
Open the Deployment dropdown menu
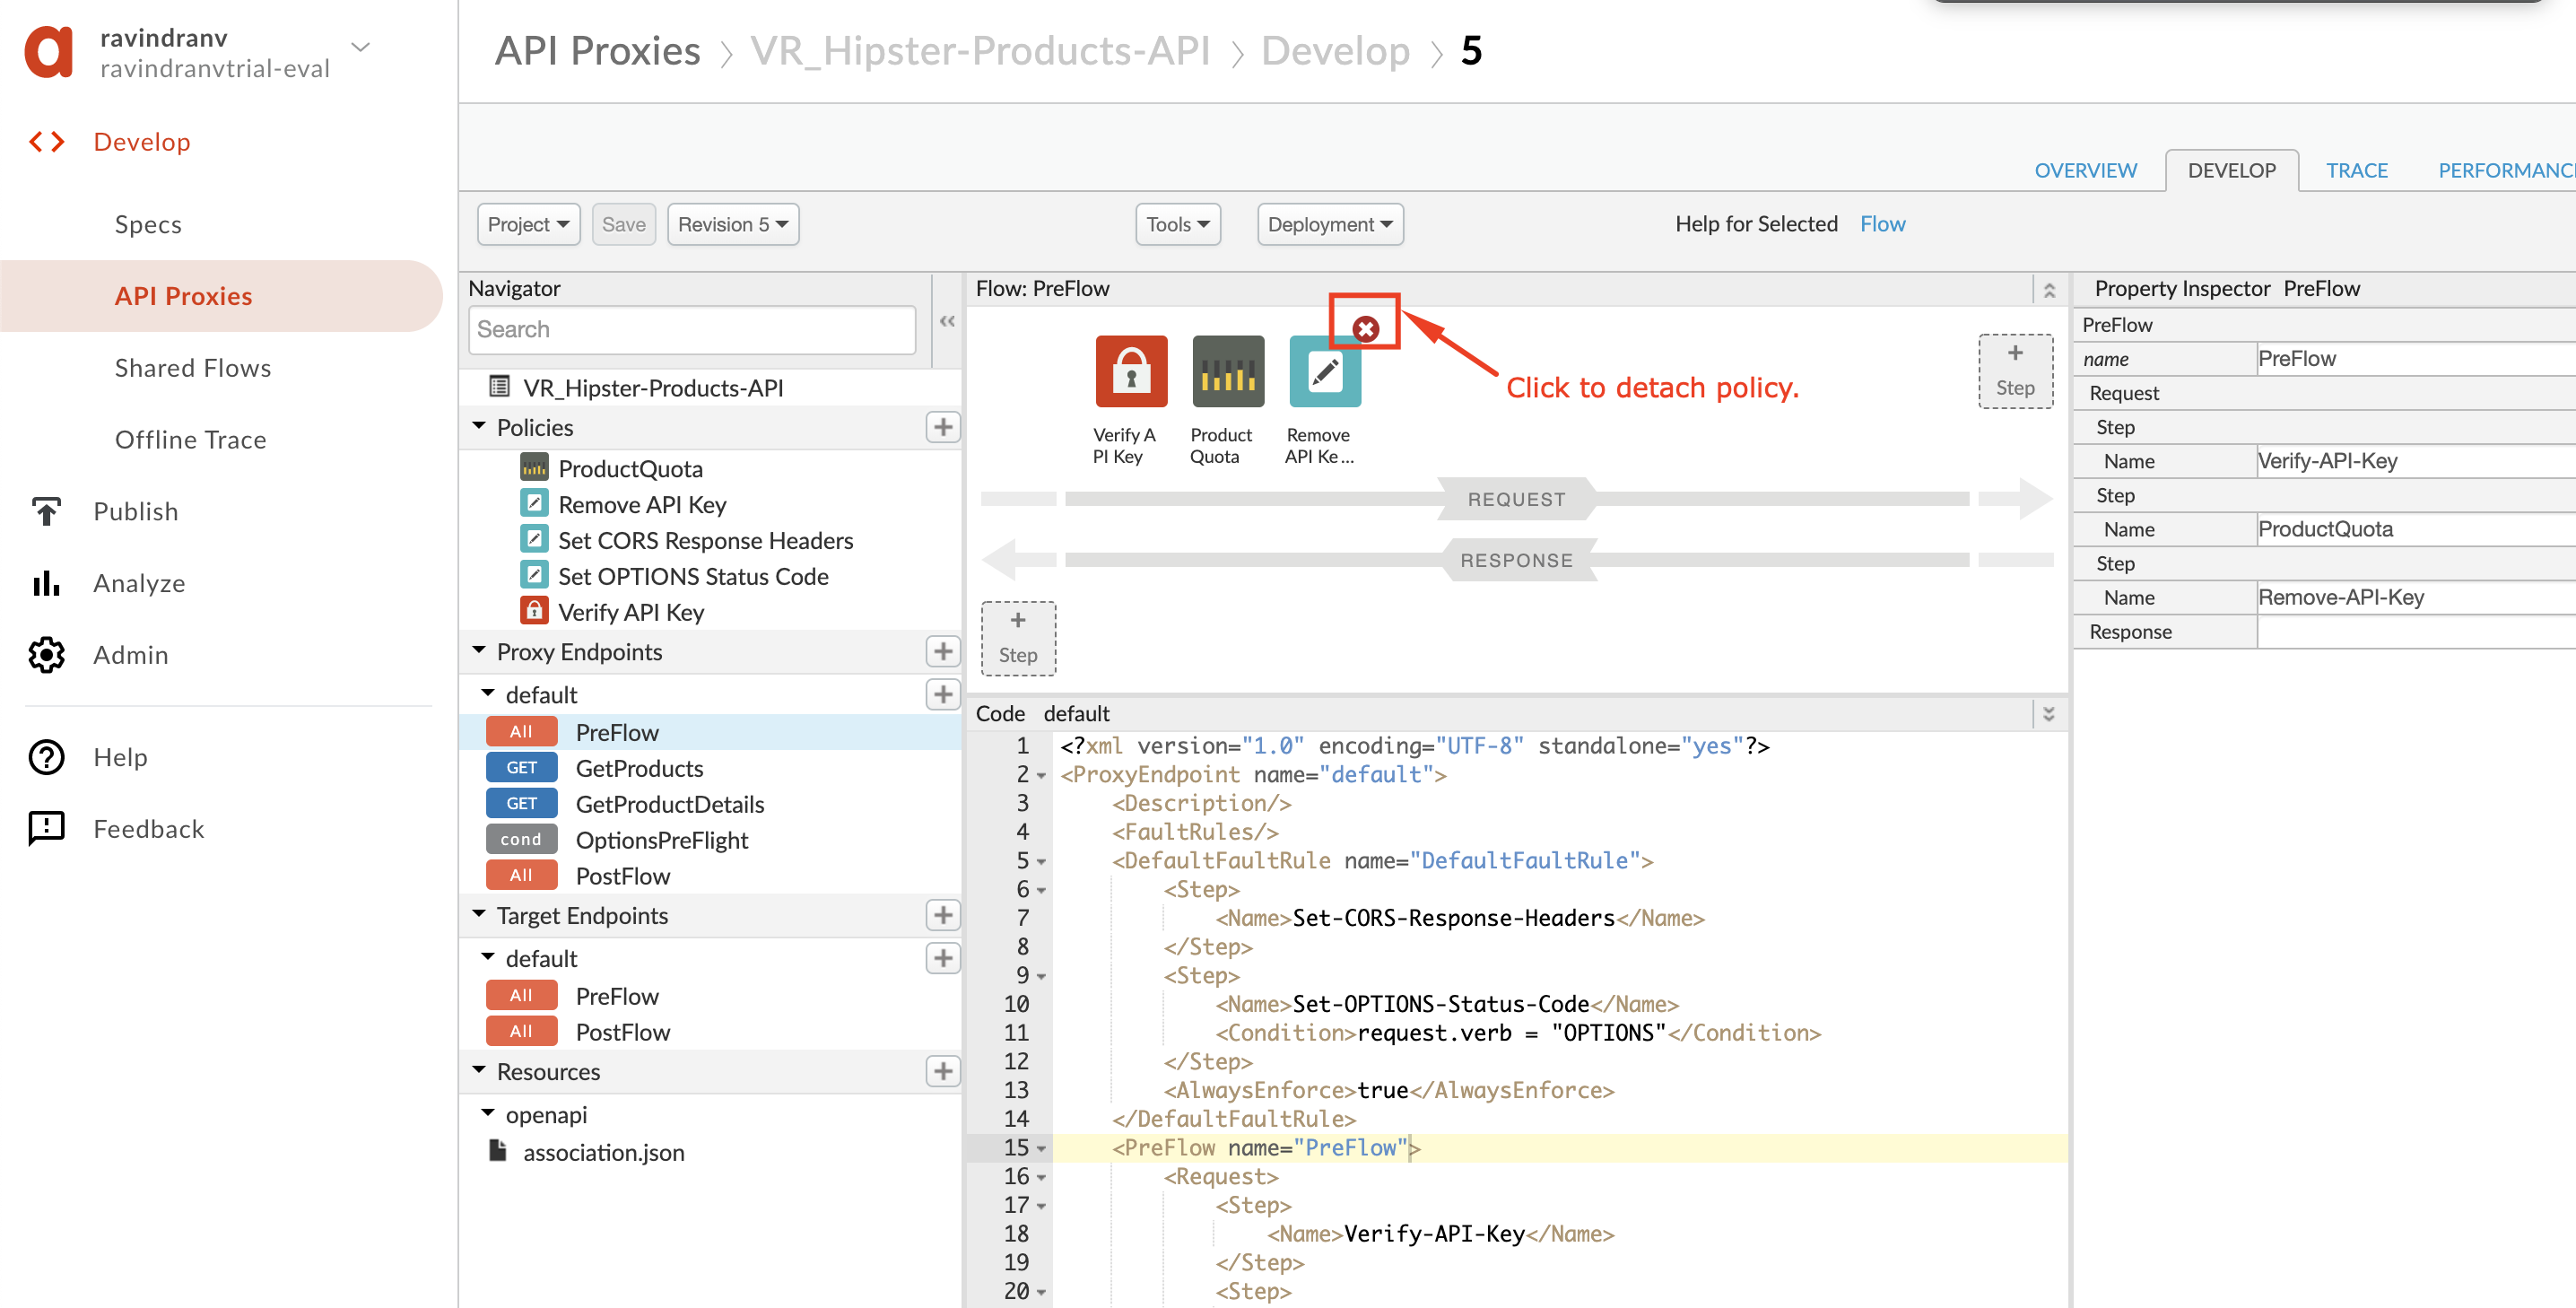tap(1330, 224)
